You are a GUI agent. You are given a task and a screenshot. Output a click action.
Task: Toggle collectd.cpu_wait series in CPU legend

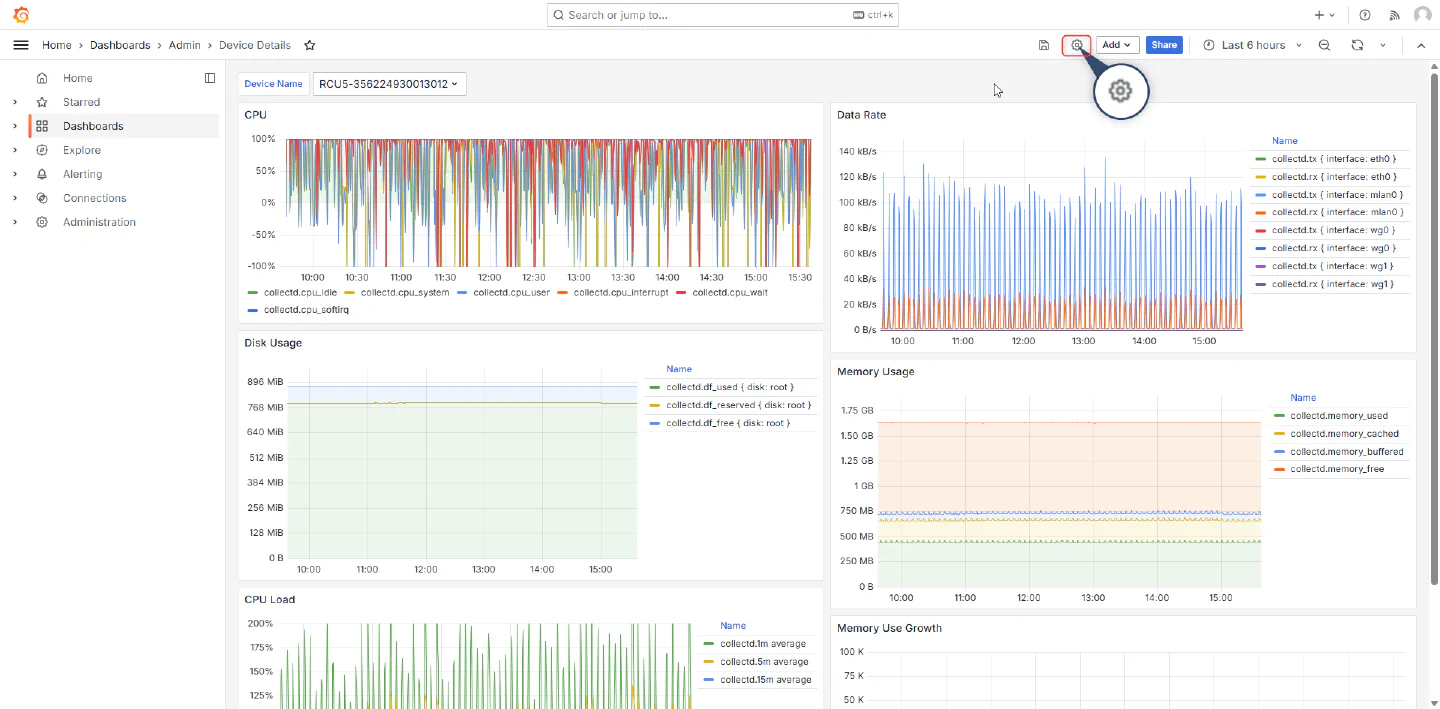(730, 292)
